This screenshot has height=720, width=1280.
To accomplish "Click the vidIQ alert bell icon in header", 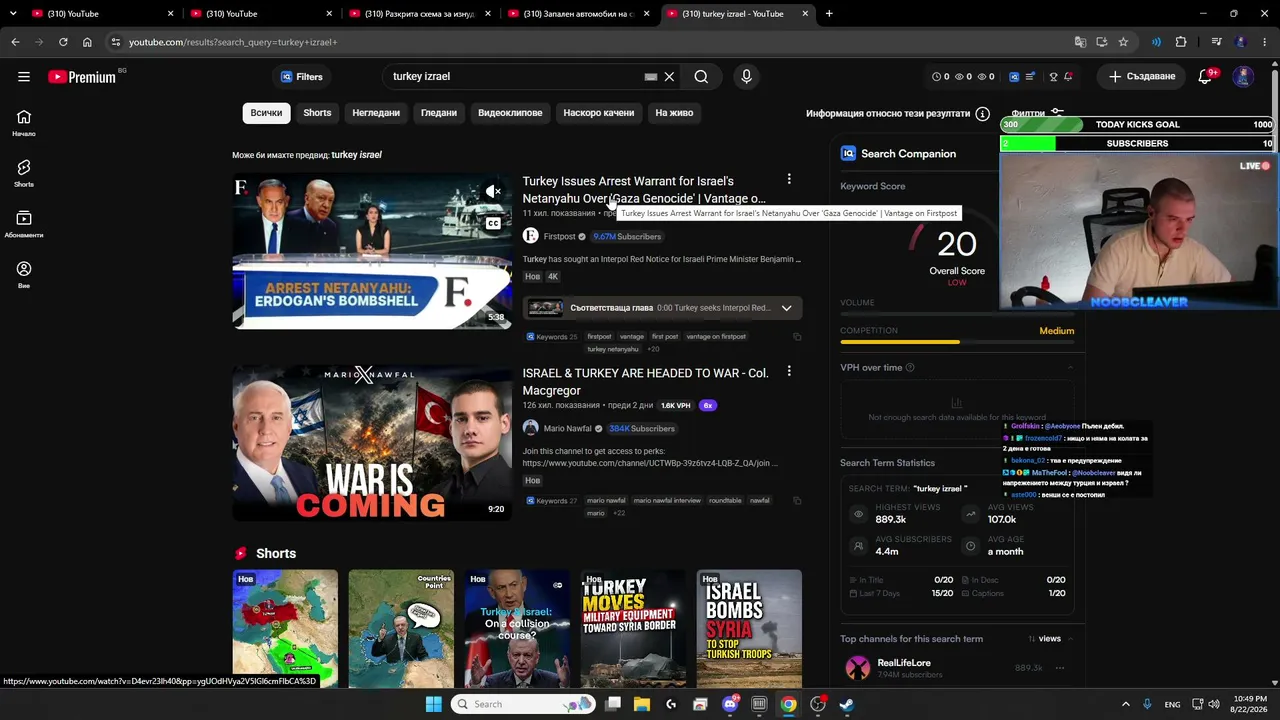I will pyautogui.click(x=1068, y=77).
